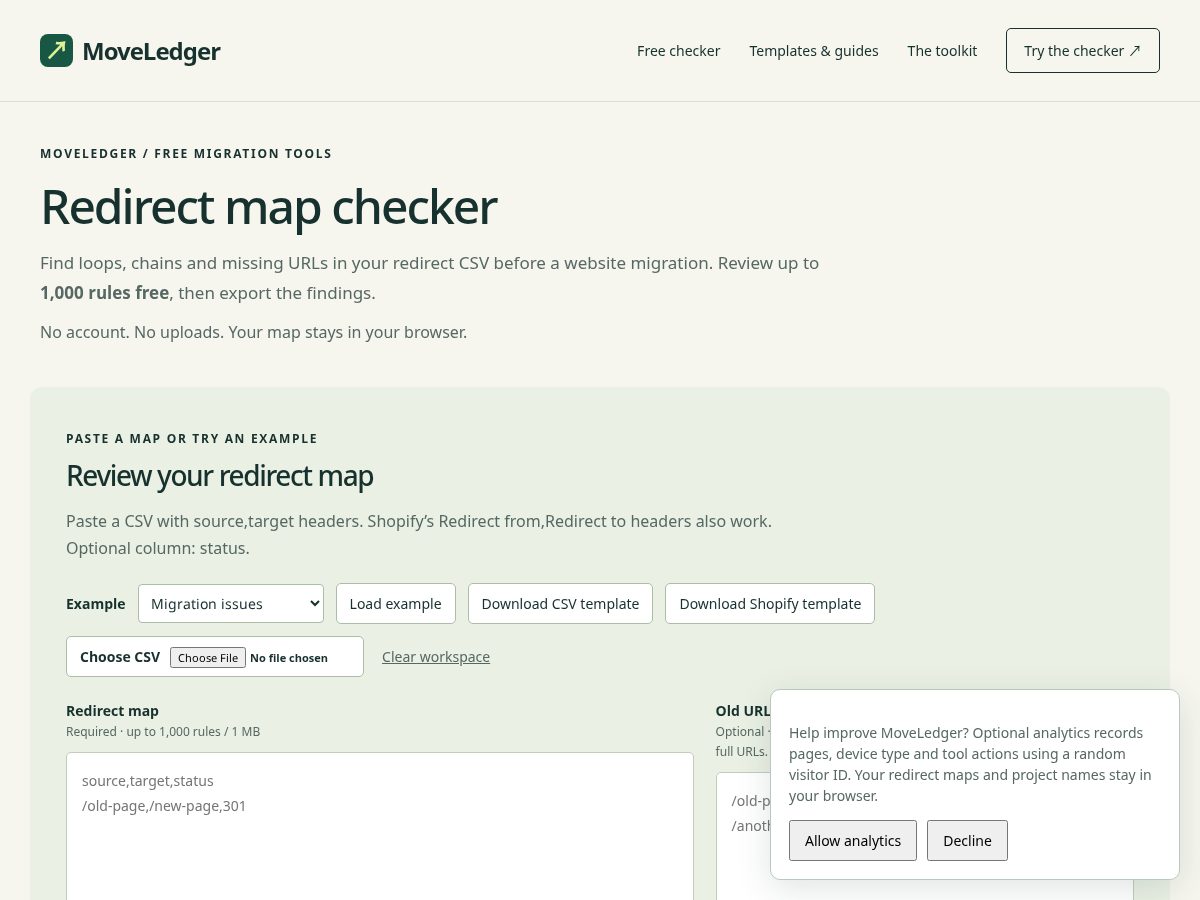This screenshot has width=1200, height=900.
Task: Click the MoveLedger arrow logo icon
Action: pos(56,50)
